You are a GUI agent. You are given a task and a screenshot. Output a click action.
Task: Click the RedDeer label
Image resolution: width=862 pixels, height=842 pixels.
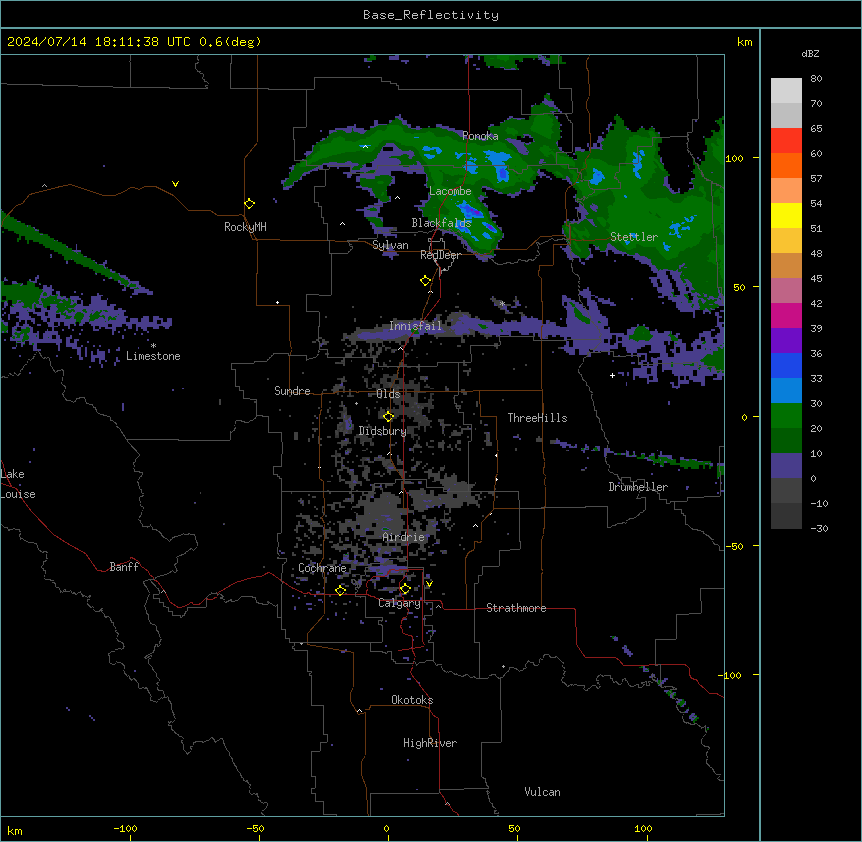(x=440, y=255)
